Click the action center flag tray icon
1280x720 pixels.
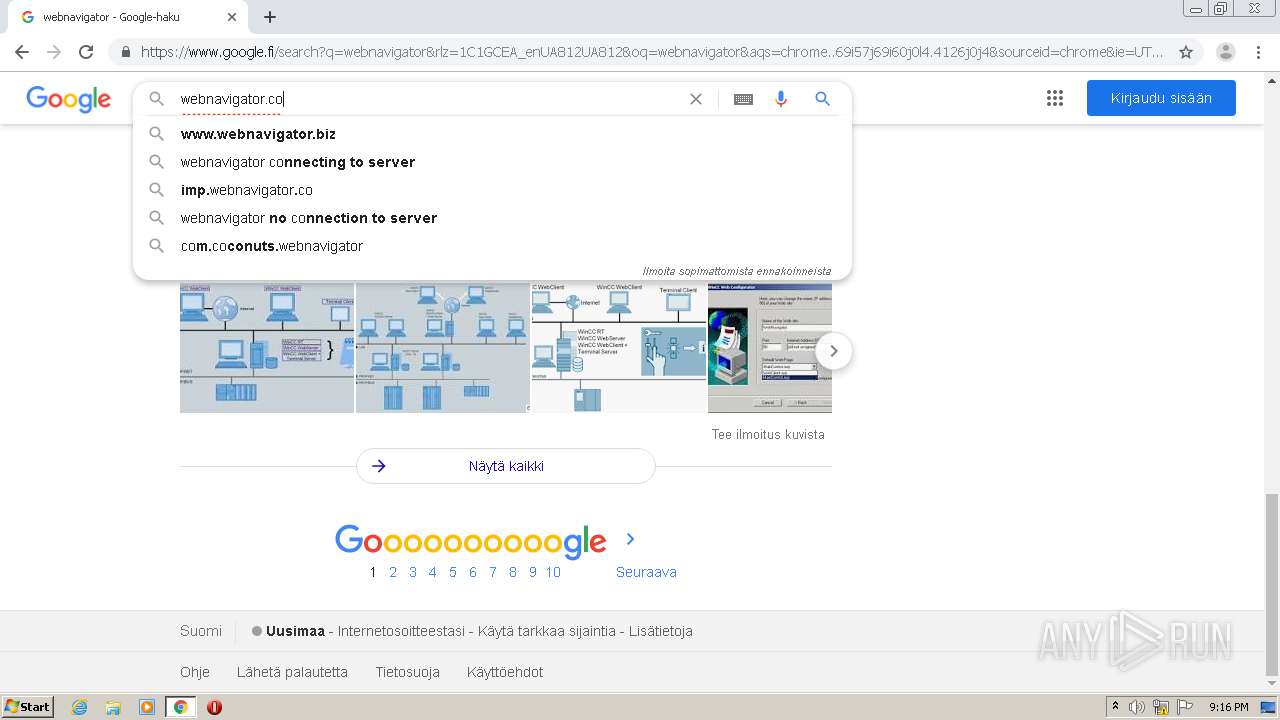(1184, 707)
